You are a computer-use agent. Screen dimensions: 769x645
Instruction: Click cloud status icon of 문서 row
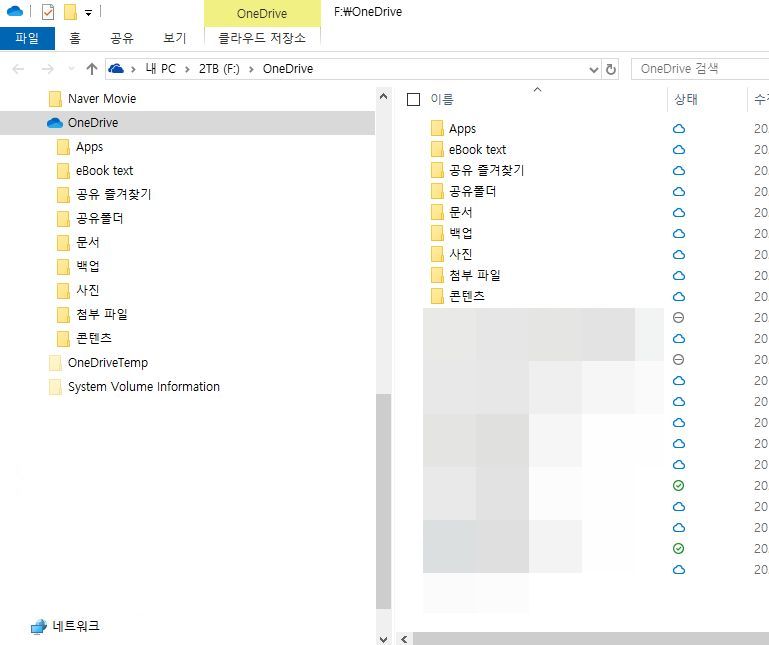(679, 212)
